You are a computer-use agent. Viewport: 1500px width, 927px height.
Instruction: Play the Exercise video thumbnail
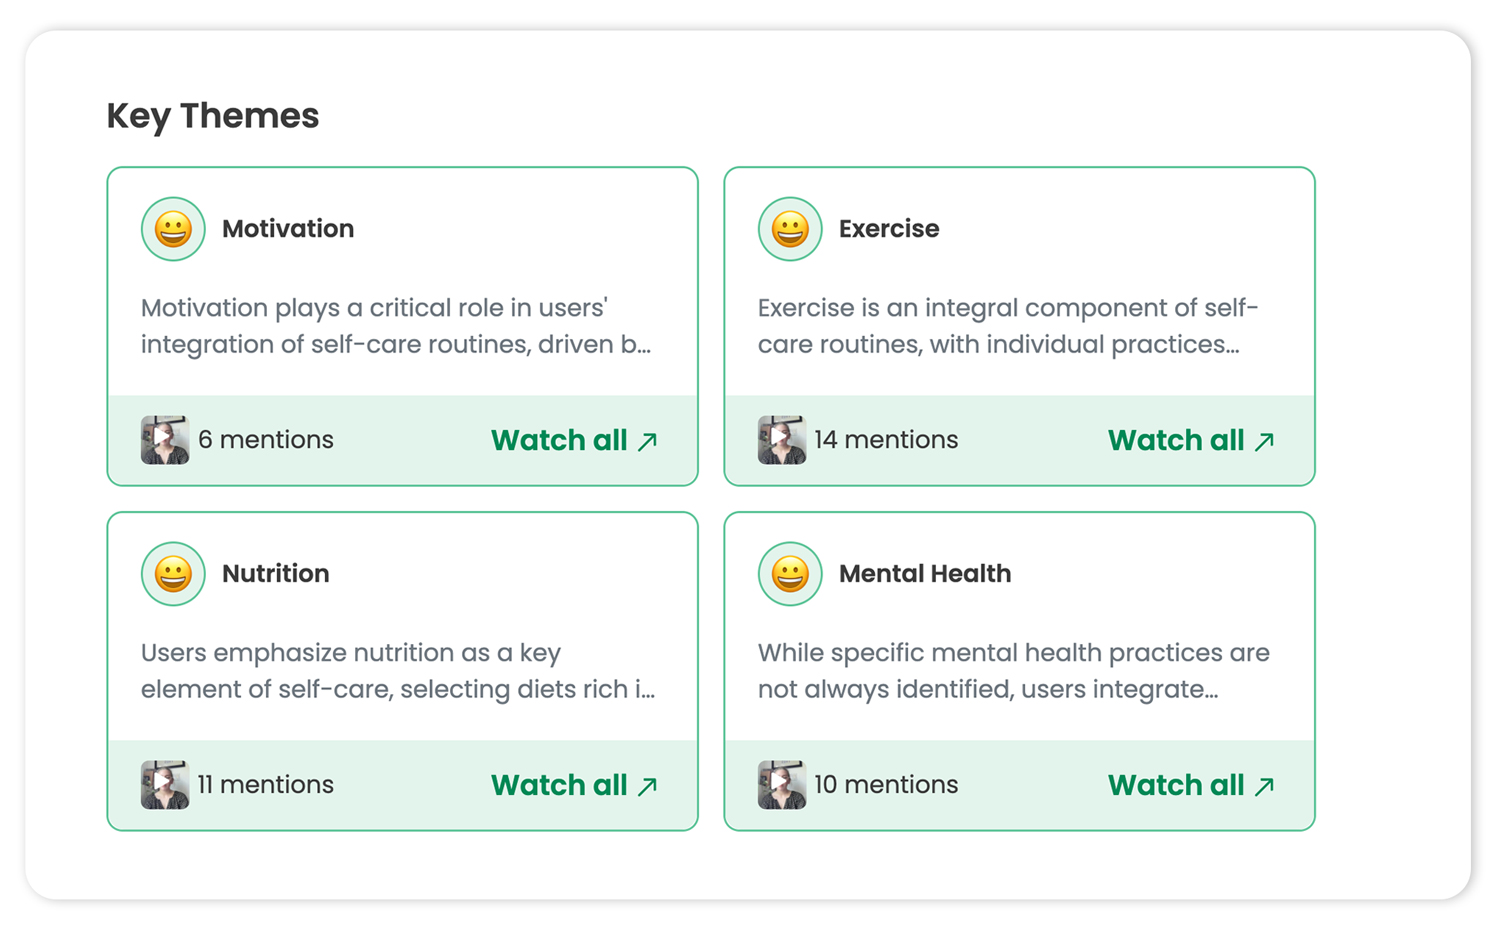pyautogui.click(x=782, y=440)
